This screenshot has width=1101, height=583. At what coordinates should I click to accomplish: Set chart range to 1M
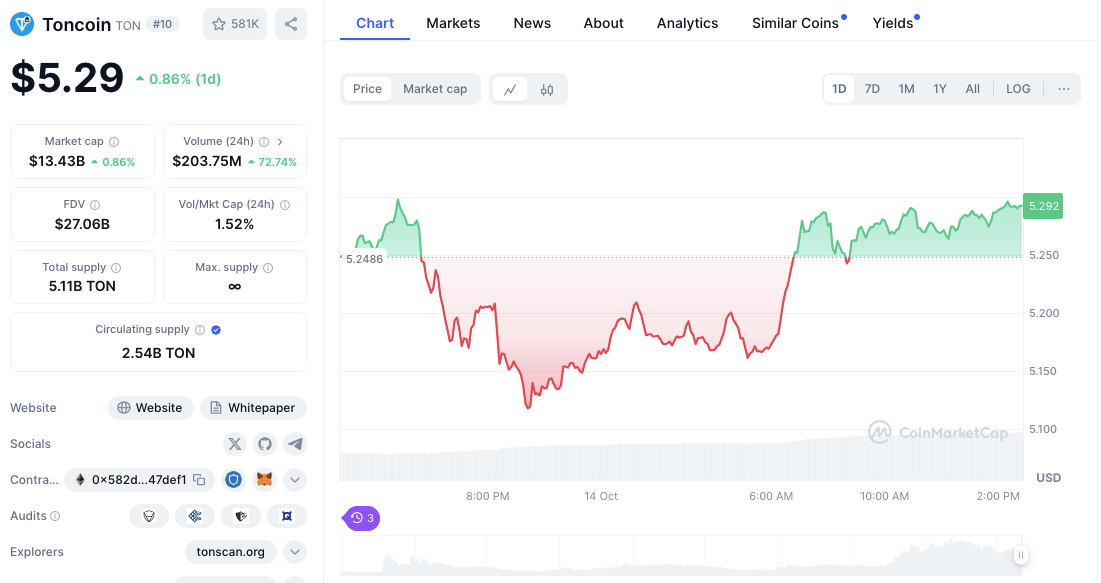pyautogui.click(x=906, y=89)
